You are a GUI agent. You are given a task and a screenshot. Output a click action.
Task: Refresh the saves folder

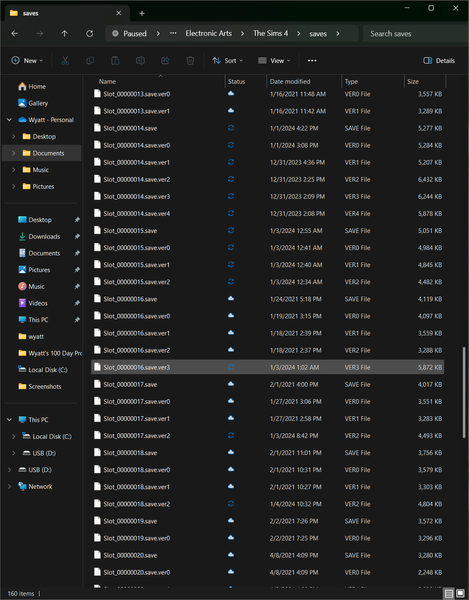point(90,34)
